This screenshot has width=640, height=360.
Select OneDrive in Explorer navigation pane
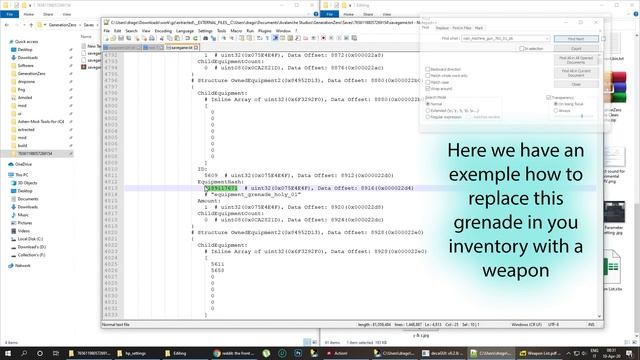[x=23, y=164]
